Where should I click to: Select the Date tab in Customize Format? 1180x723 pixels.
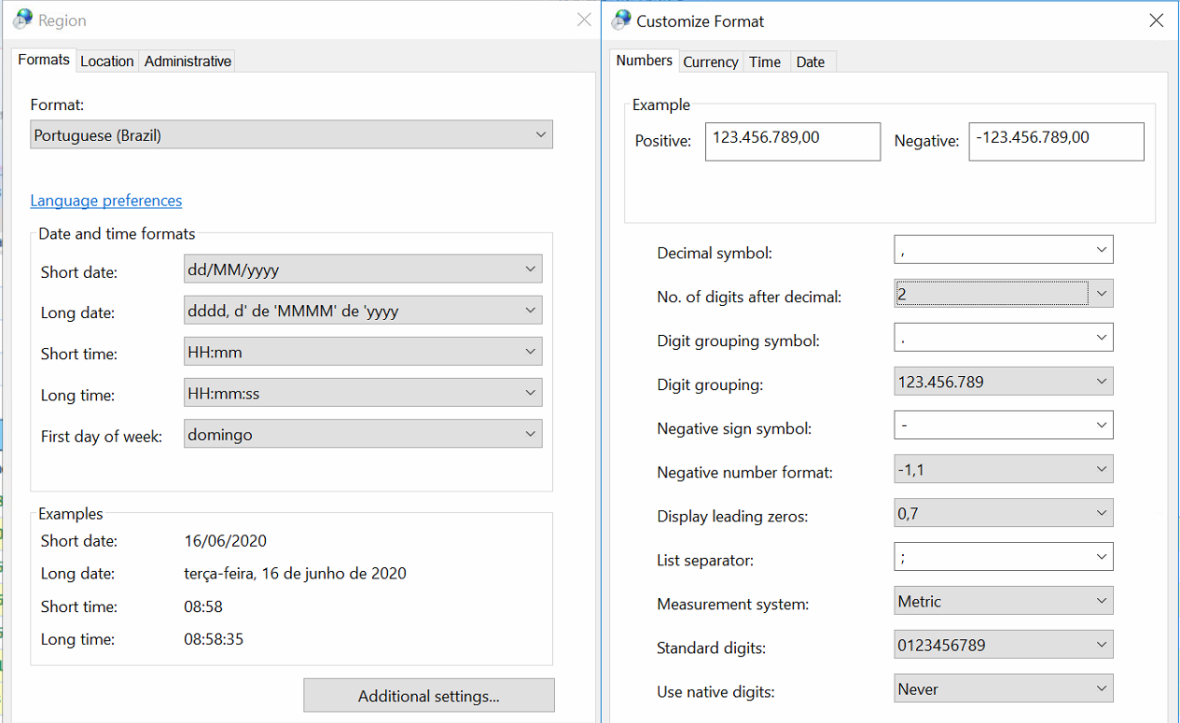pos(810,62)
